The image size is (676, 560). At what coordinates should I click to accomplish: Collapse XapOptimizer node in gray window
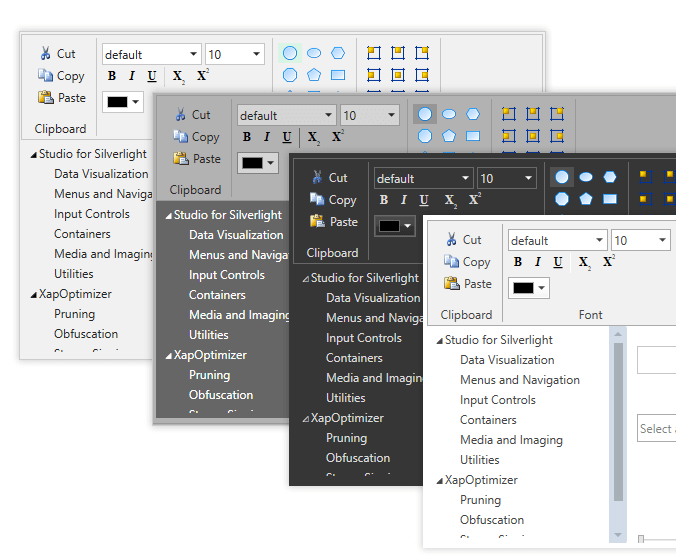(x=168, y=356)
